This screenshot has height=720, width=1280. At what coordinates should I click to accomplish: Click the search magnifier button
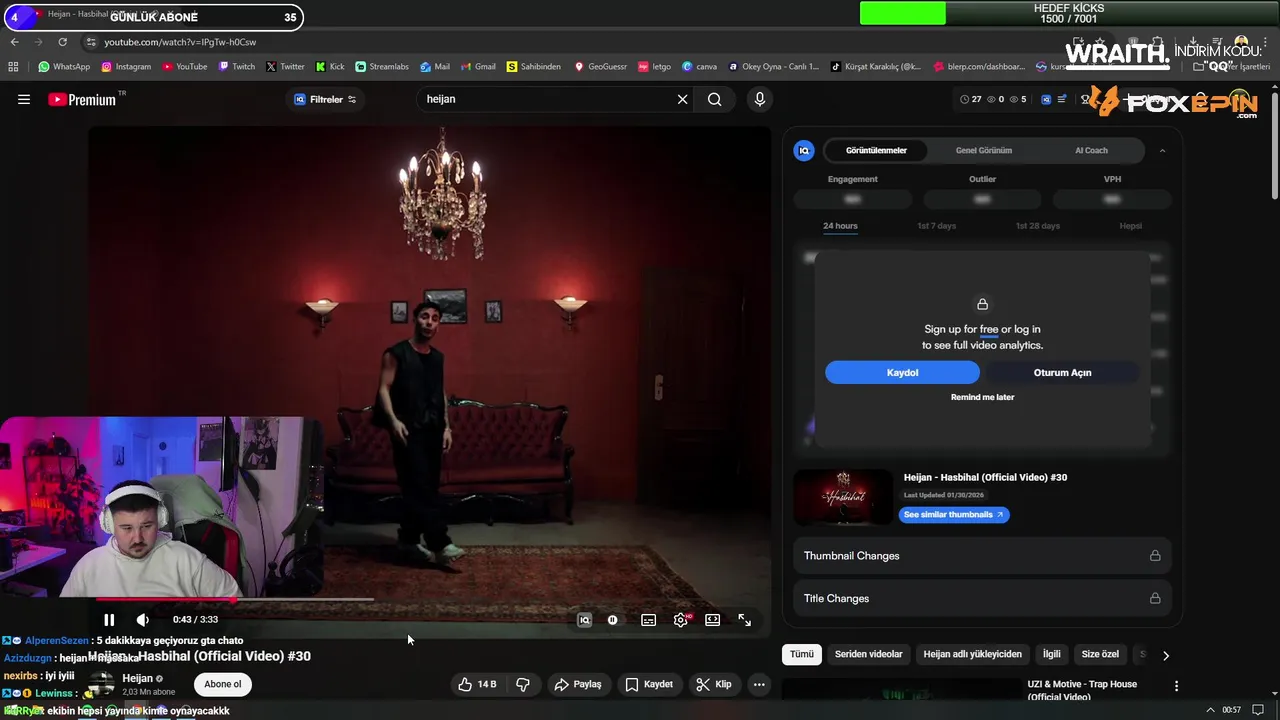715,99
